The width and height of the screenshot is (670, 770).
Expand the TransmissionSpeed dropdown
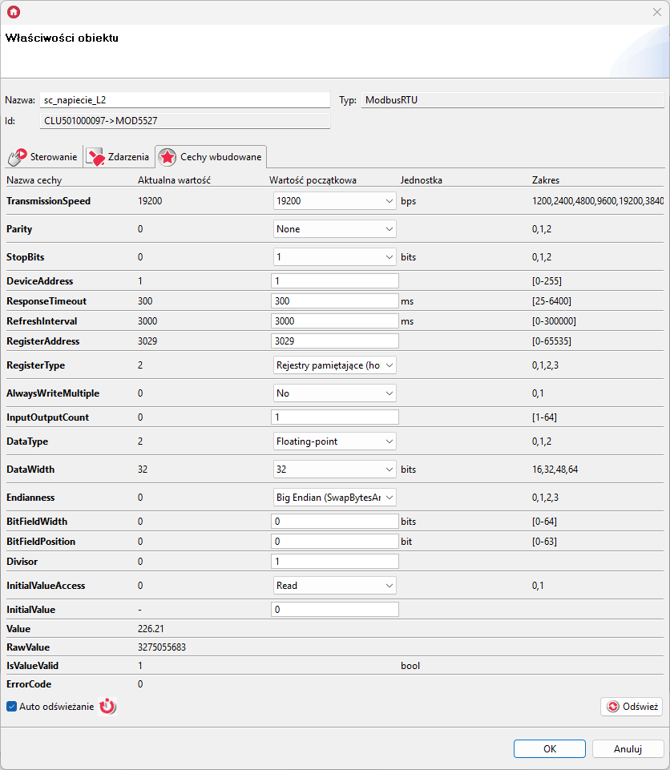(334, 201)
